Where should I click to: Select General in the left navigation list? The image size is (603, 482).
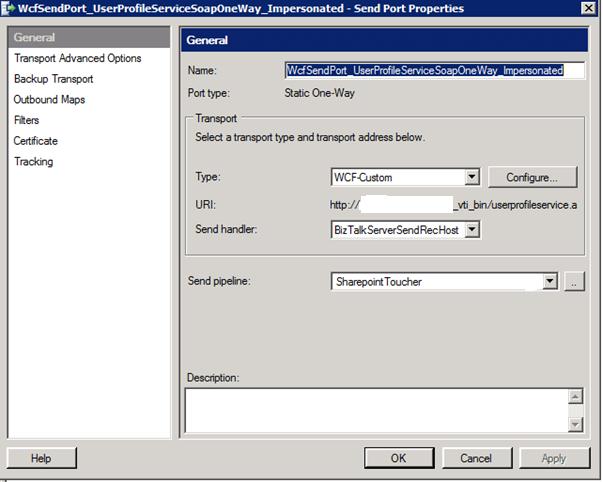[x=89, y=37]
